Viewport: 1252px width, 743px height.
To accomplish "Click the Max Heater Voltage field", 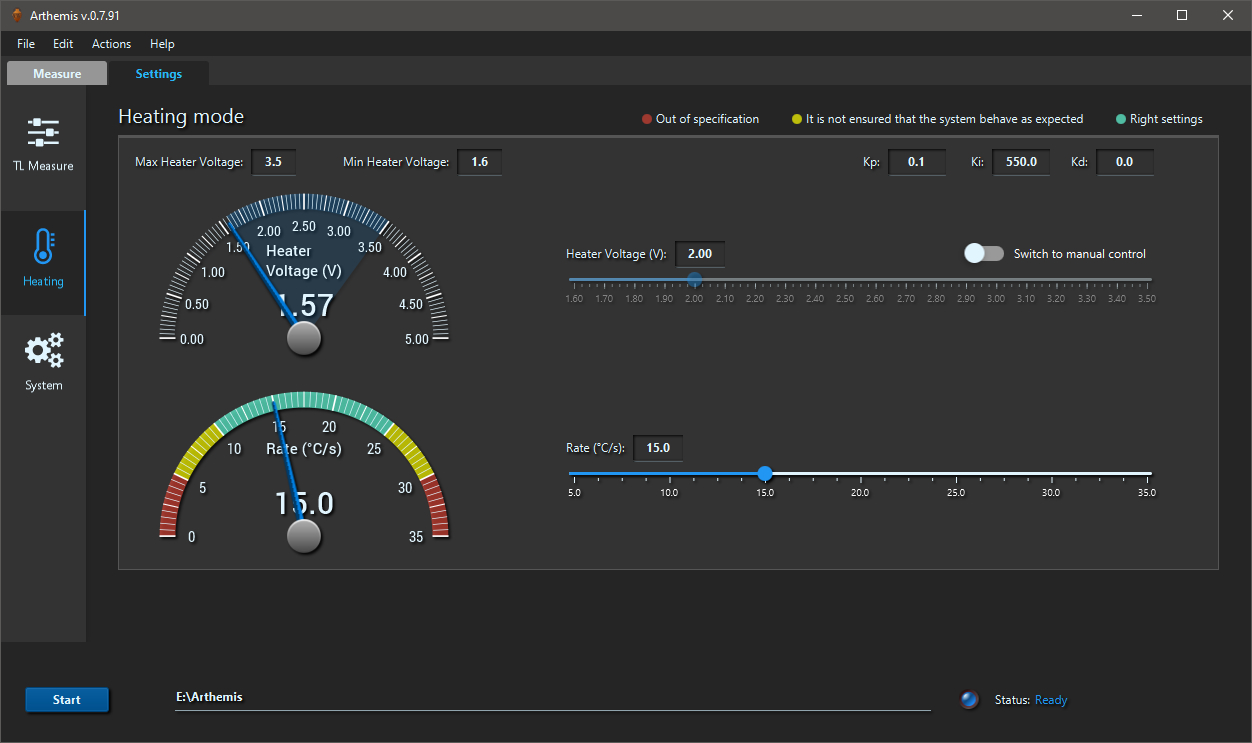I will [x=274, y=162].
